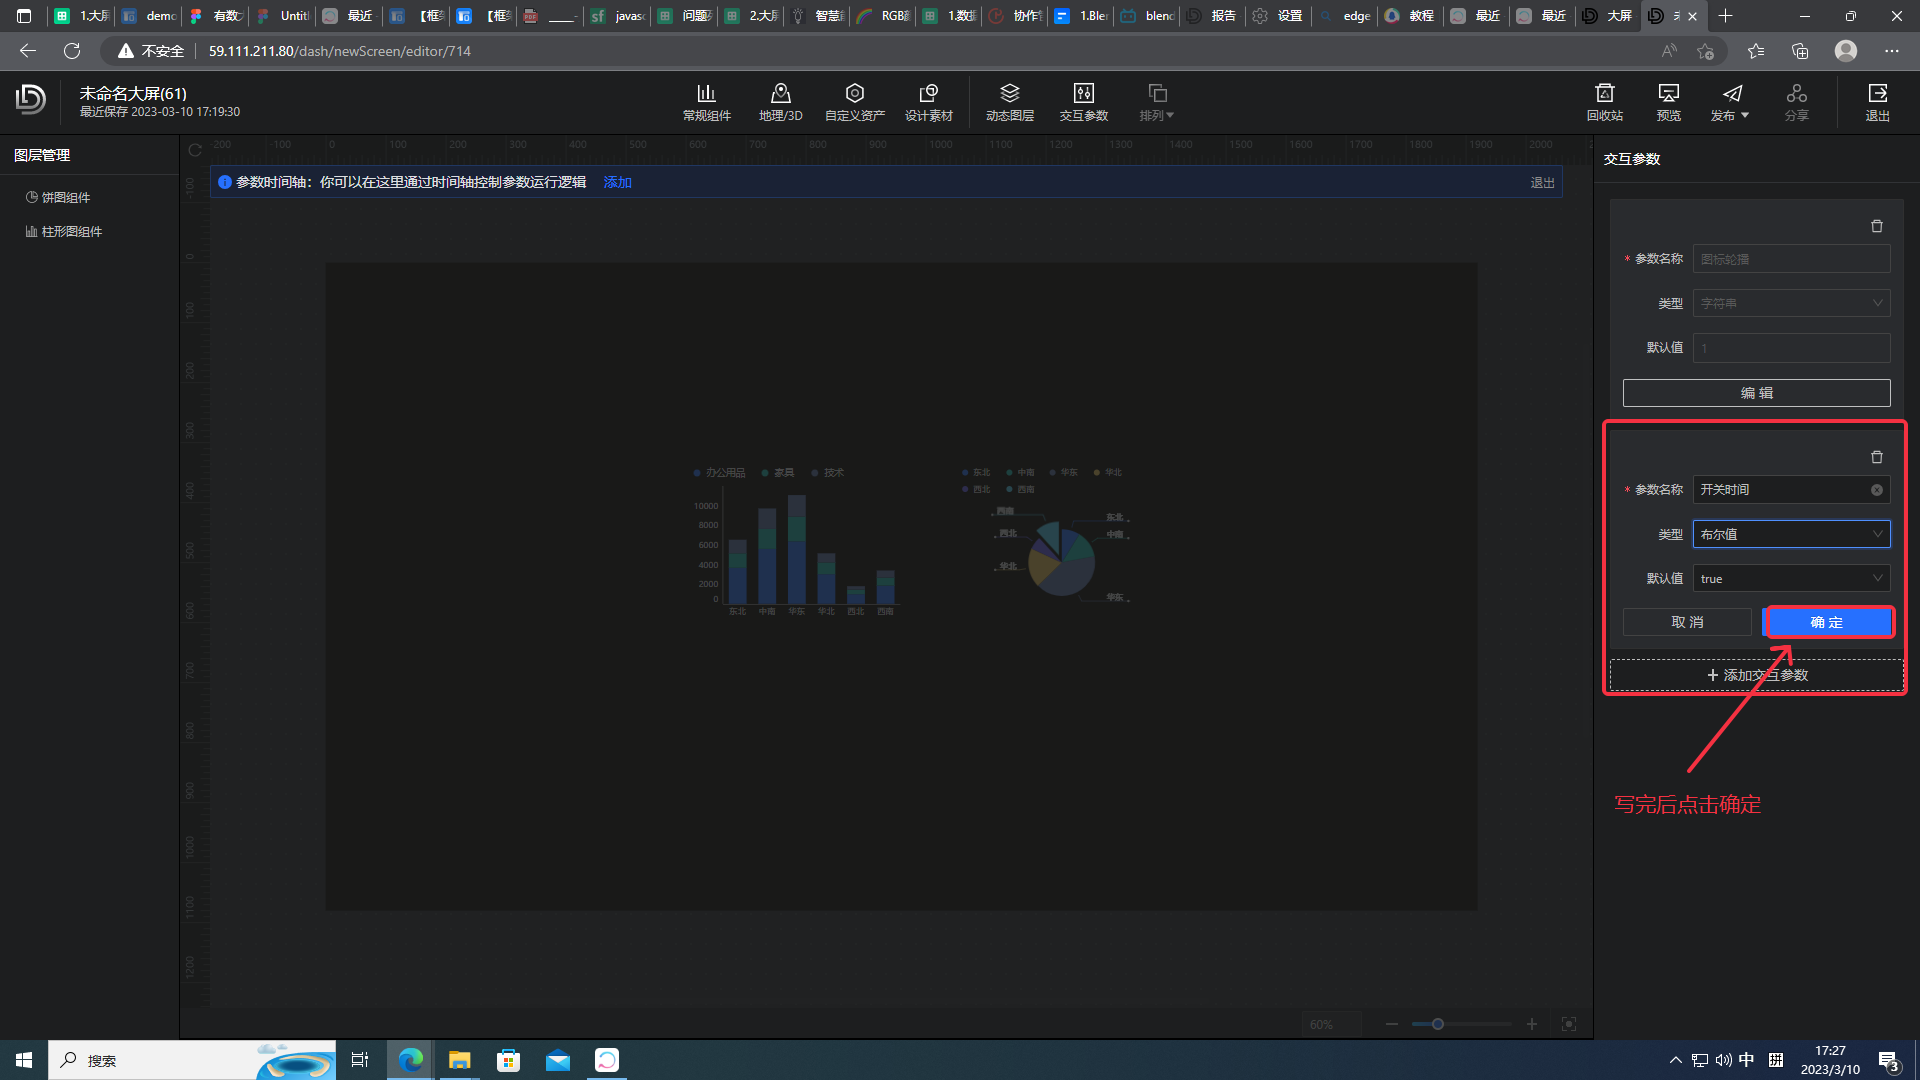Click the 60% zoom percentage field

[x=1331, y=1024]
